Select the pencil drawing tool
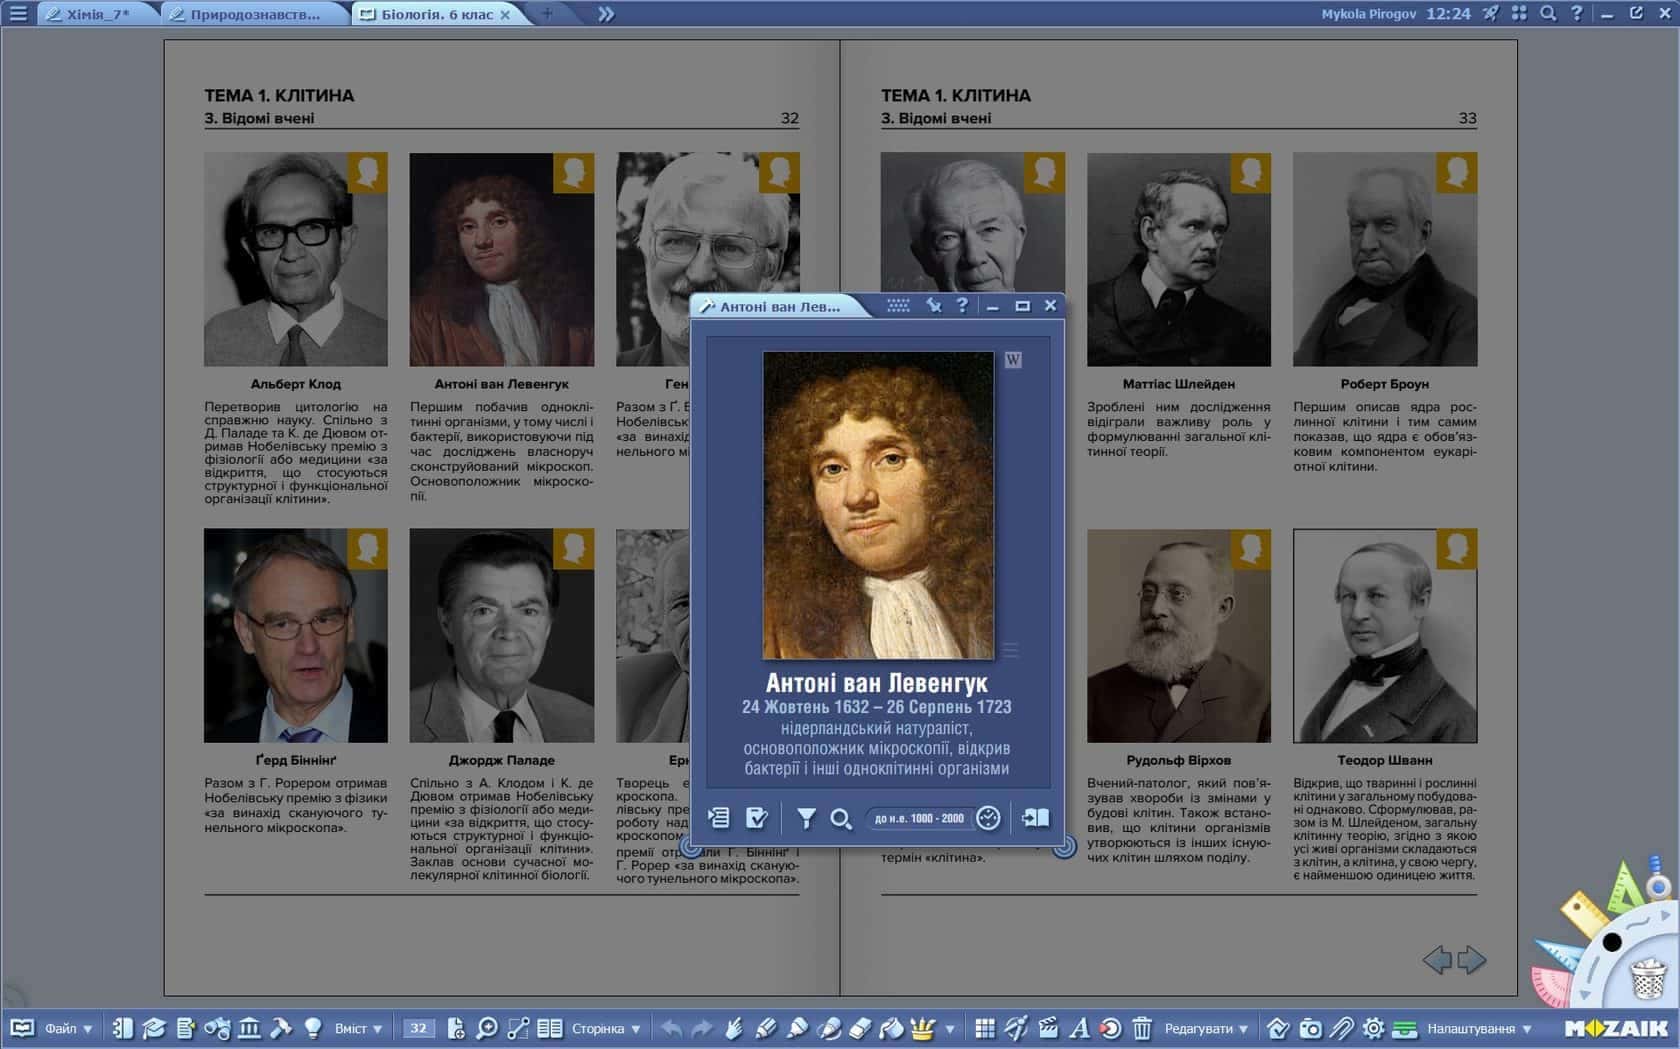Screen dimensions: 1680x1049 point(765,1028)
